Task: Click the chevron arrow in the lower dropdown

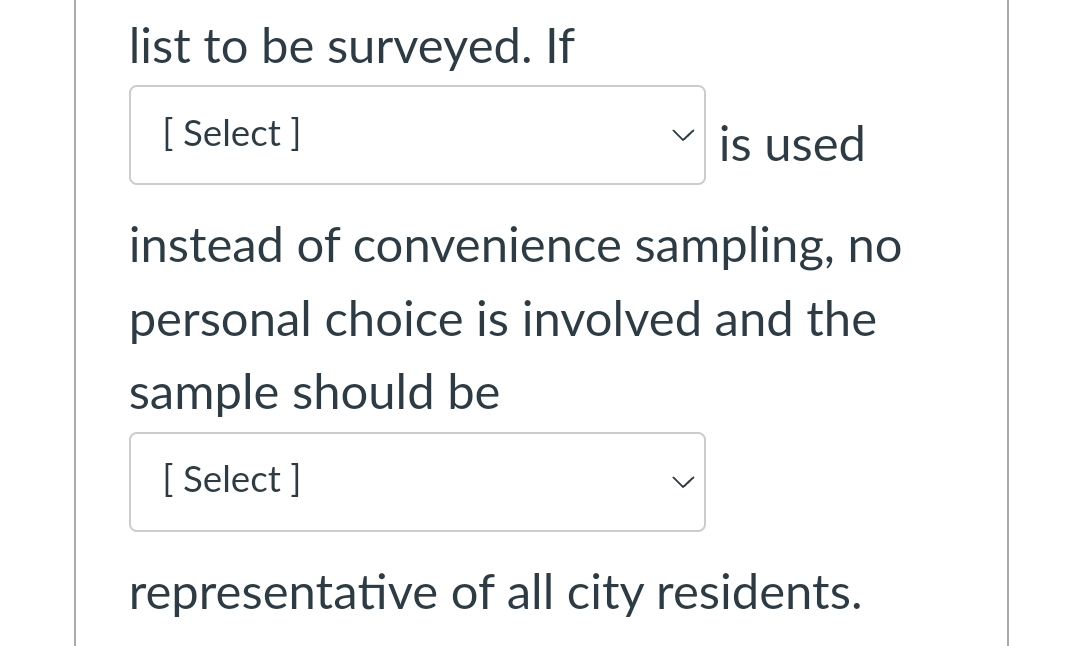Action: [x=683, y=482]
